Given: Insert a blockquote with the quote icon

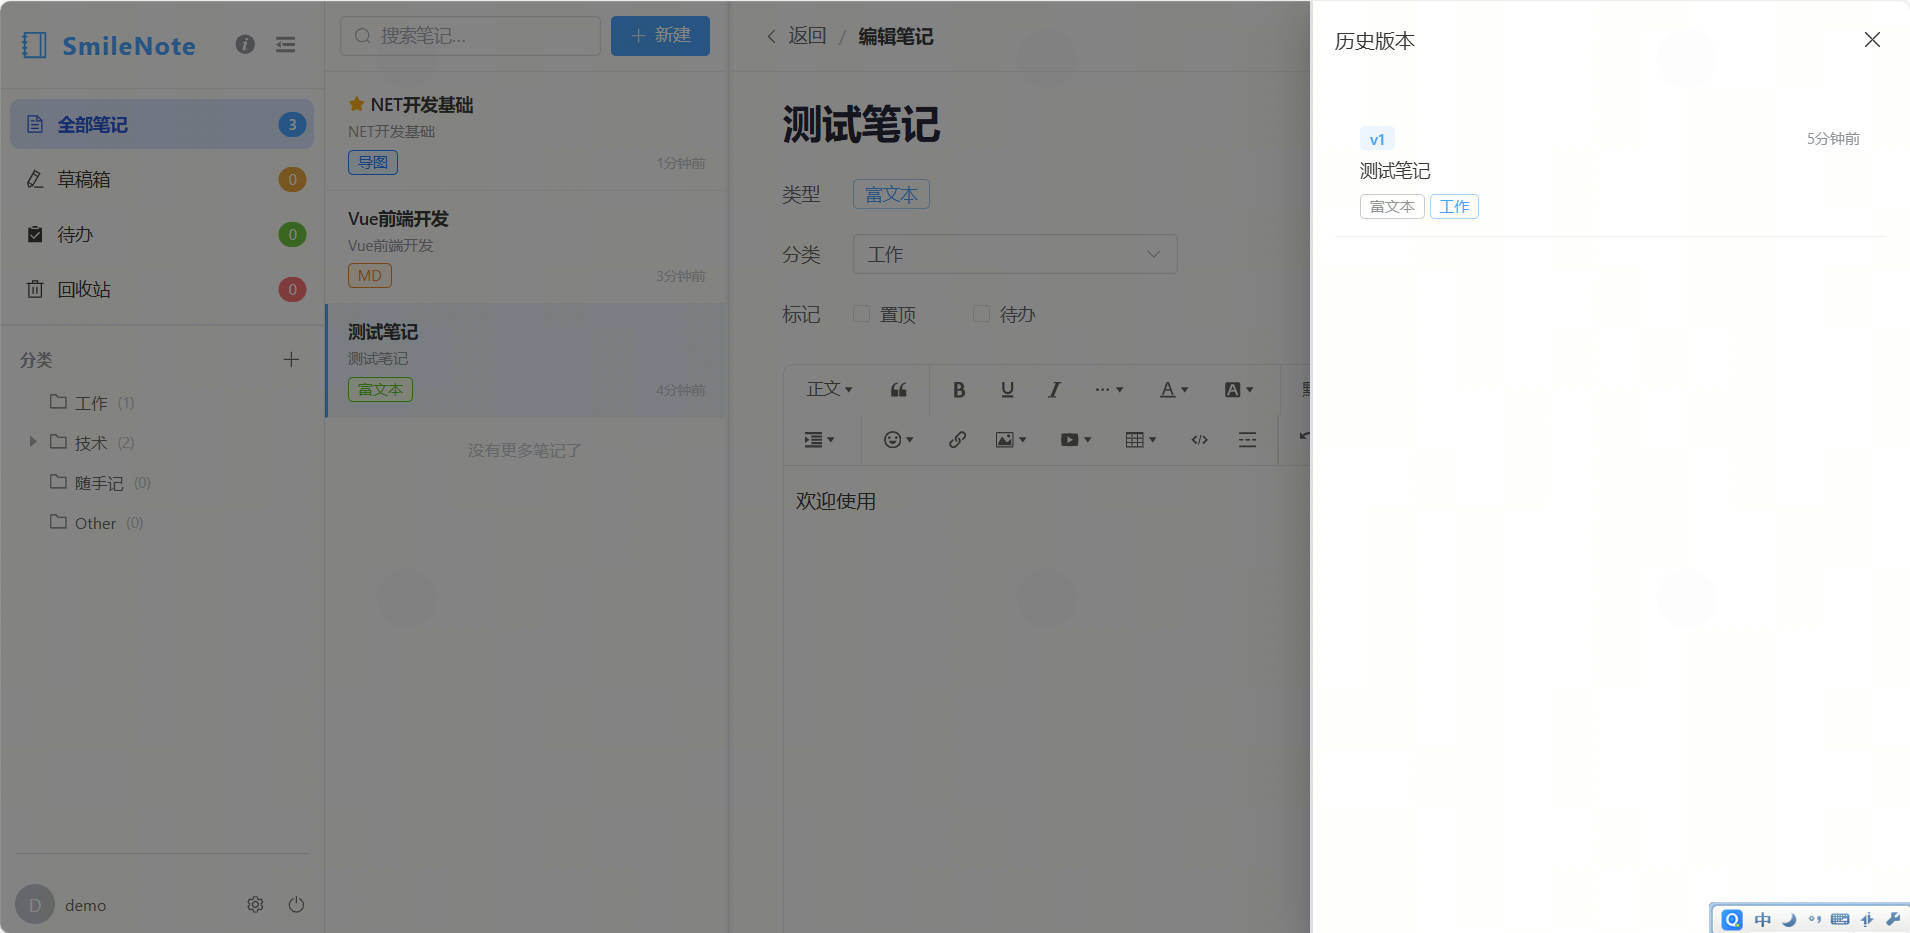Looking at the screenshot, I should click(898, 389).
